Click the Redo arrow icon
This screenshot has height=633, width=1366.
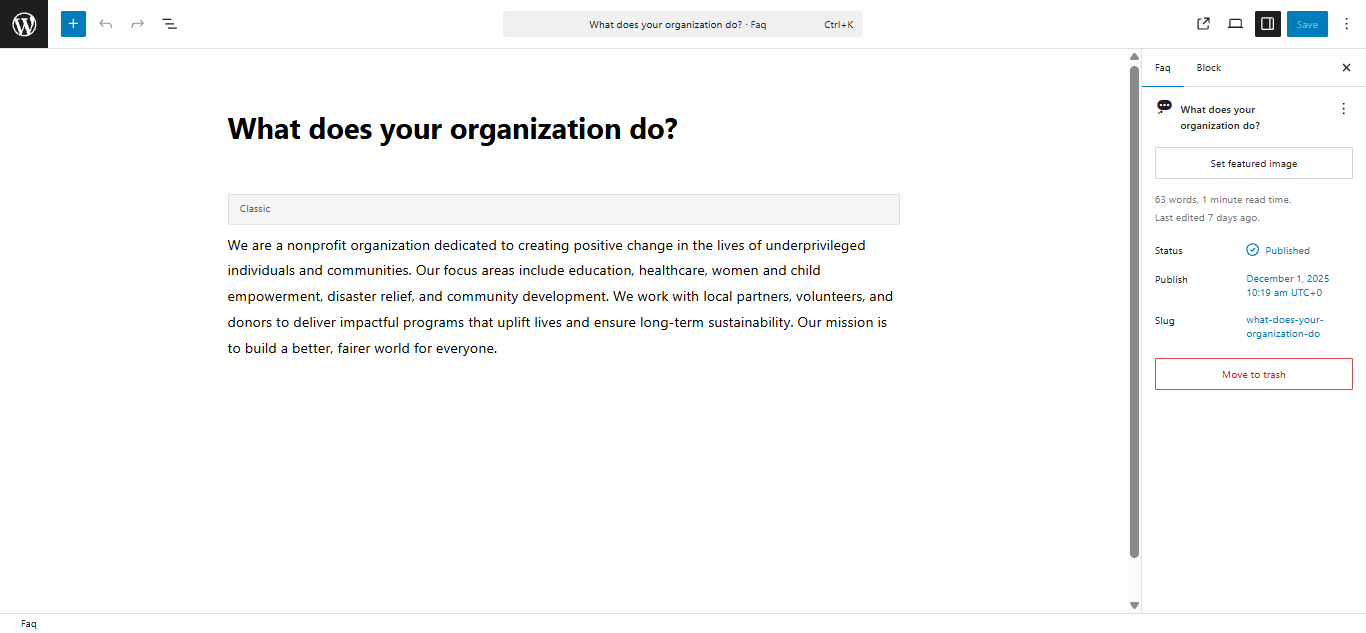(138, 24)
